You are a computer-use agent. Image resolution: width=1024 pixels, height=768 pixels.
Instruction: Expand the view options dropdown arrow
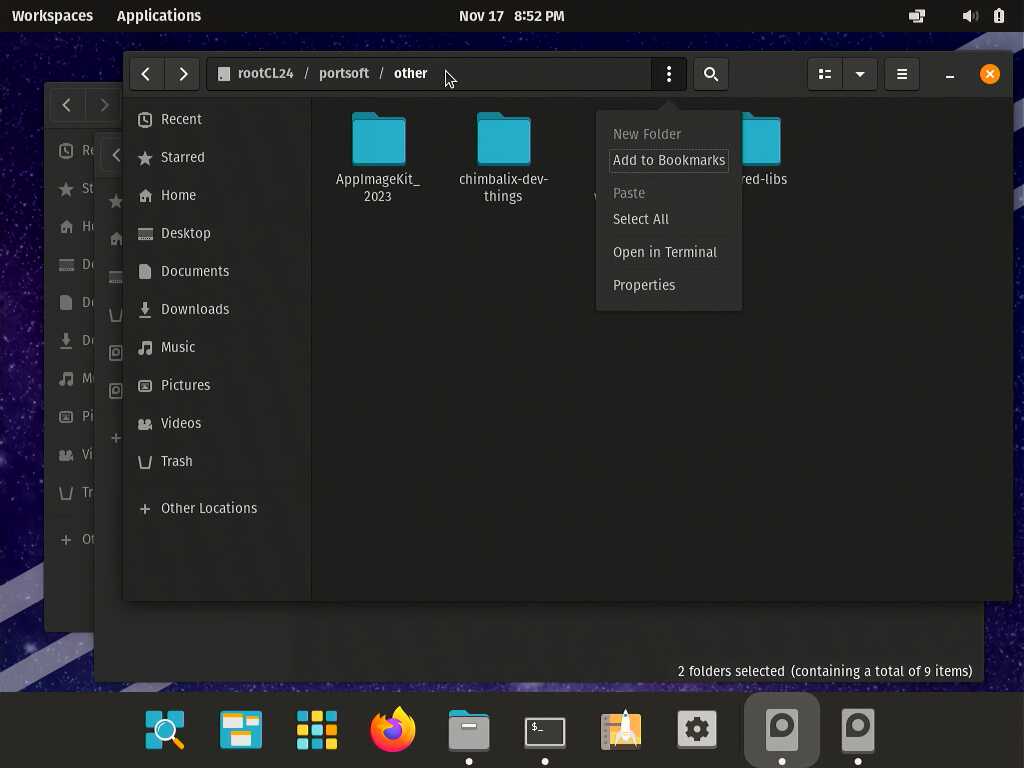coord(860,74)
